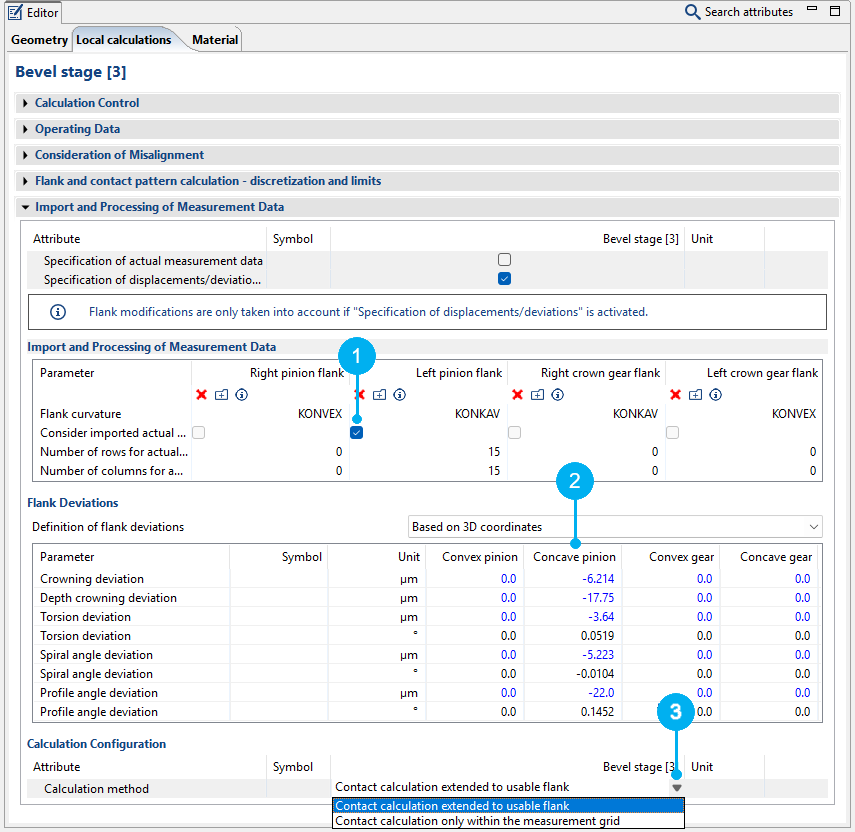Enable Specification of actual measurement data
This screenshot has height=832, width=855.
point(504,260)
